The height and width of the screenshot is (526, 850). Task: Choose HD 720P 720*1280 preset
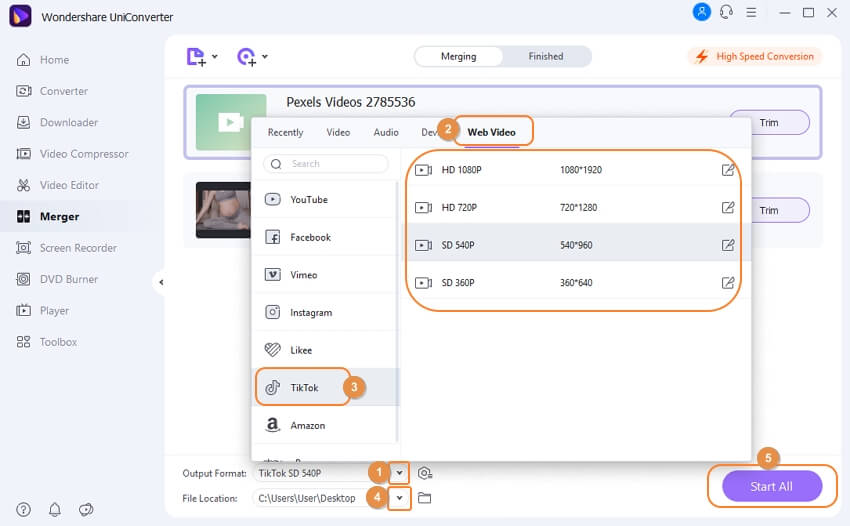pyautogui.click(x=574, y=207)
